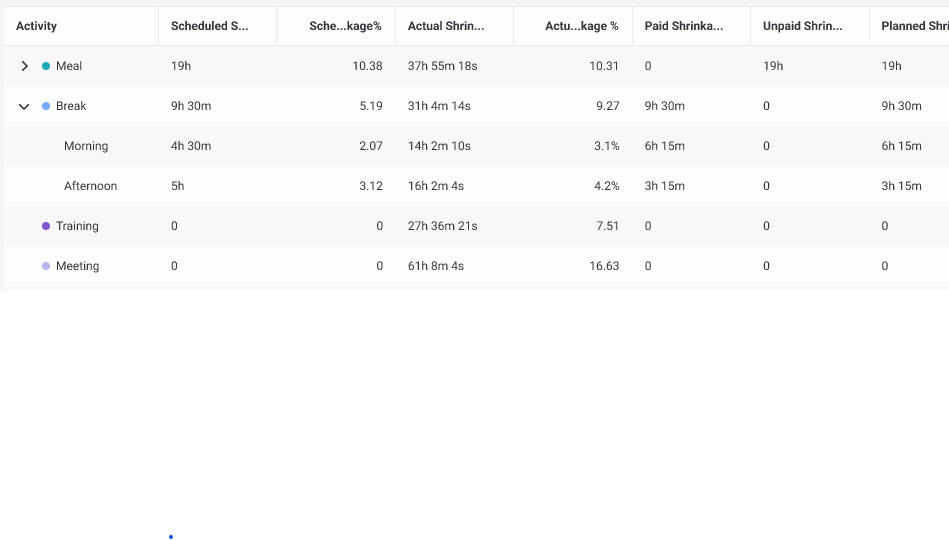949x540 pixels.
Task: Select the Training activity row
Action: (77, 226)
